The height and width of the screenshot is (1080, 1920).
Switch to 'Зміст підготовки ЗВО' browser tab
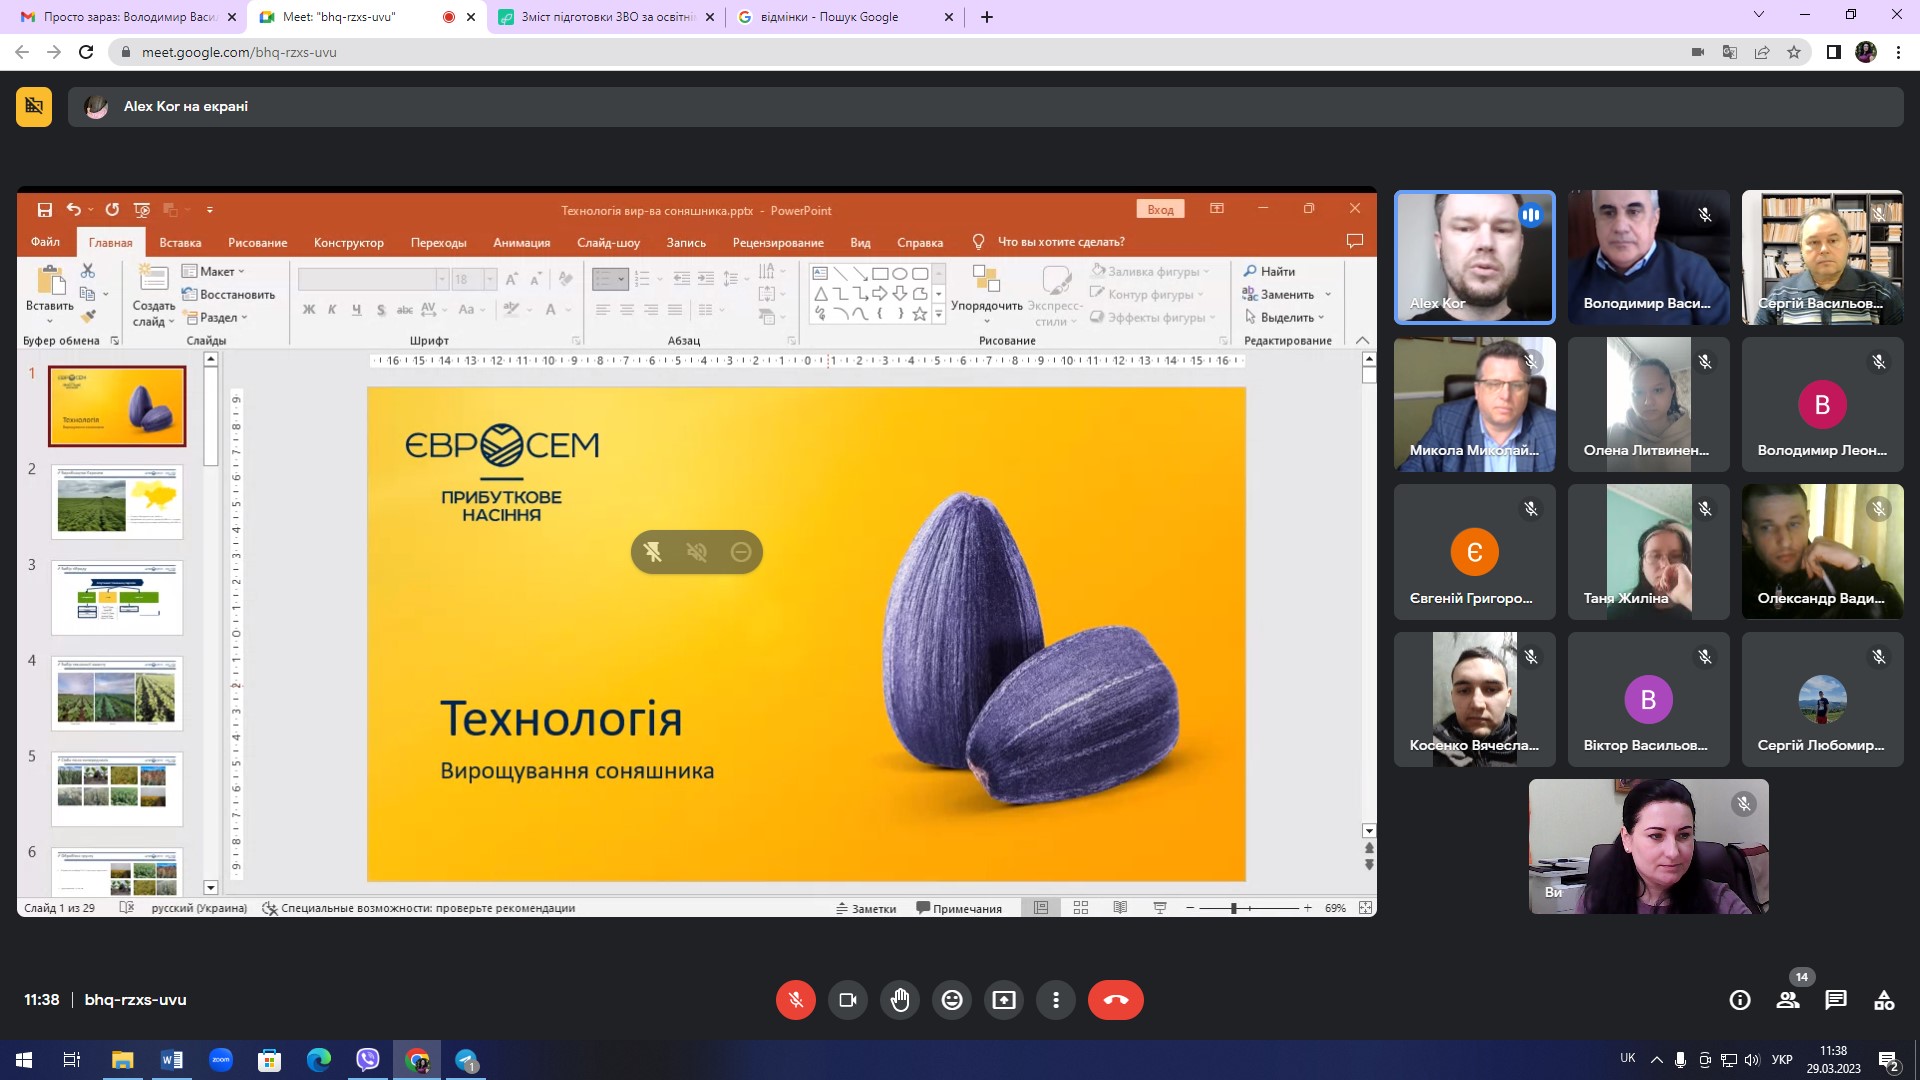coord(608,17)
